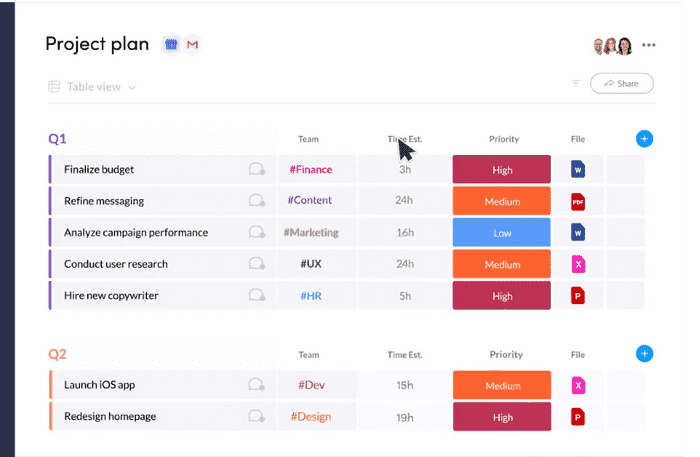Open comments for Hire new copywriter
The width and height of the screenshot is (700, 457).
coord(257,296)
